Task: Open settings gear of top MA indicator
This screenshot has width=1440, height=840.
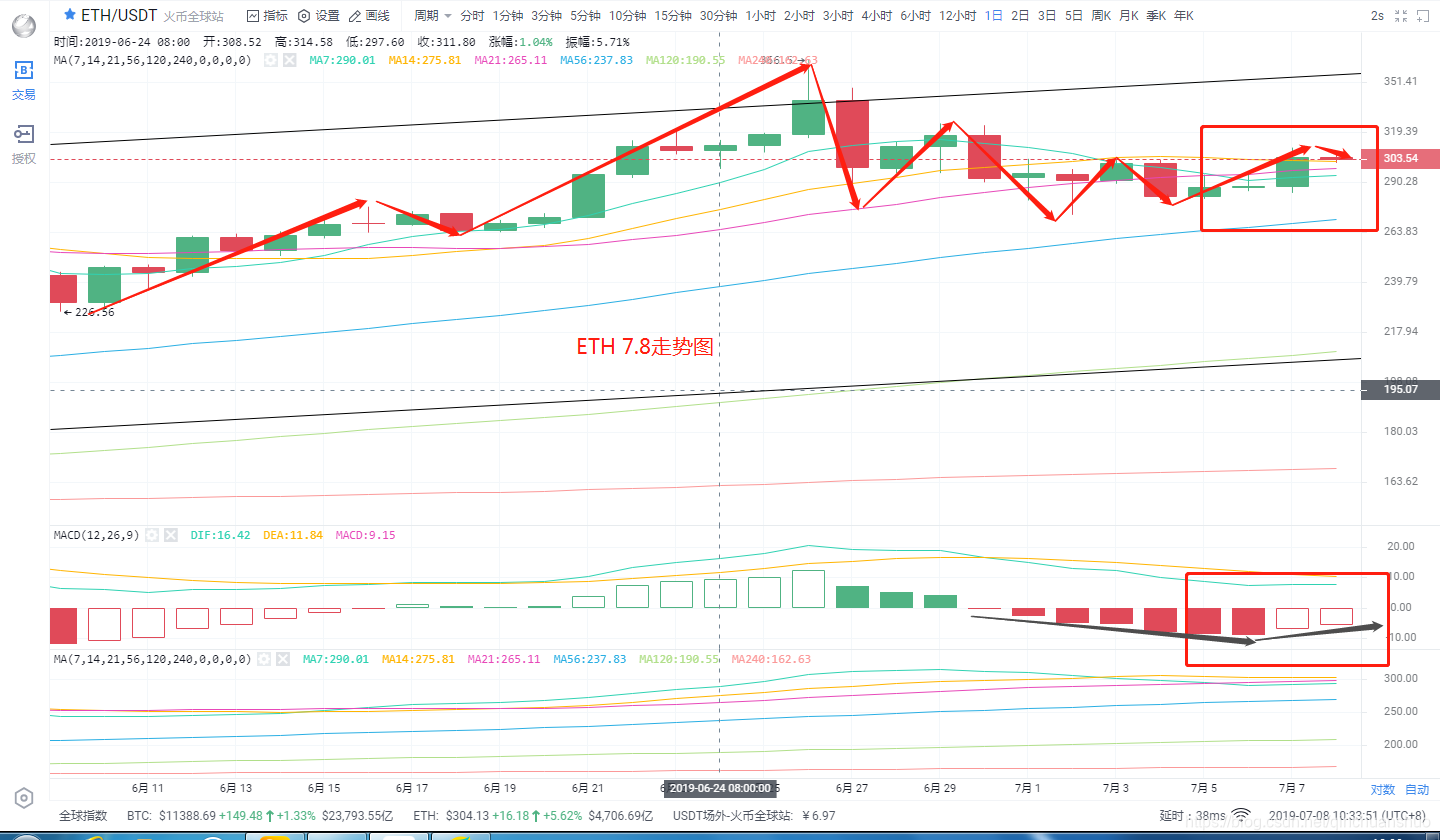Action: [x=270, y=60]
